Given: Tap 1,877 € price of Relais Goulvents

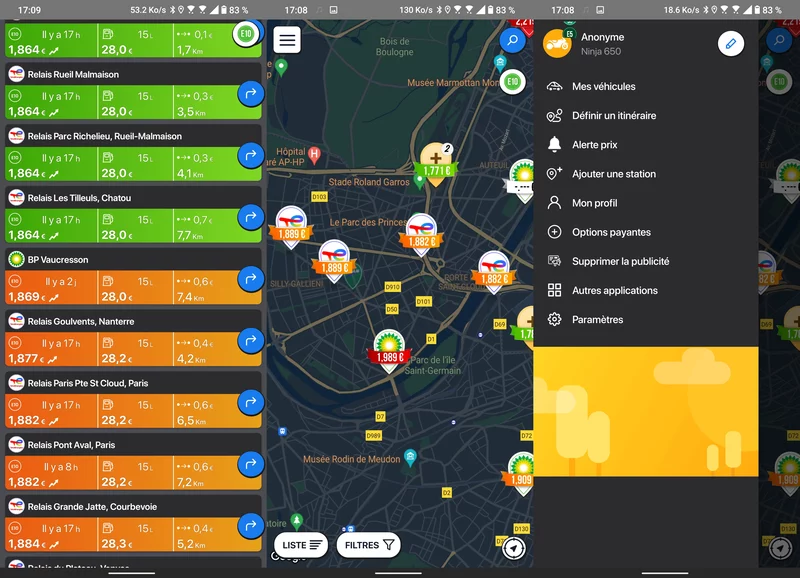Looking at the screenshot, I should (27, 358).
